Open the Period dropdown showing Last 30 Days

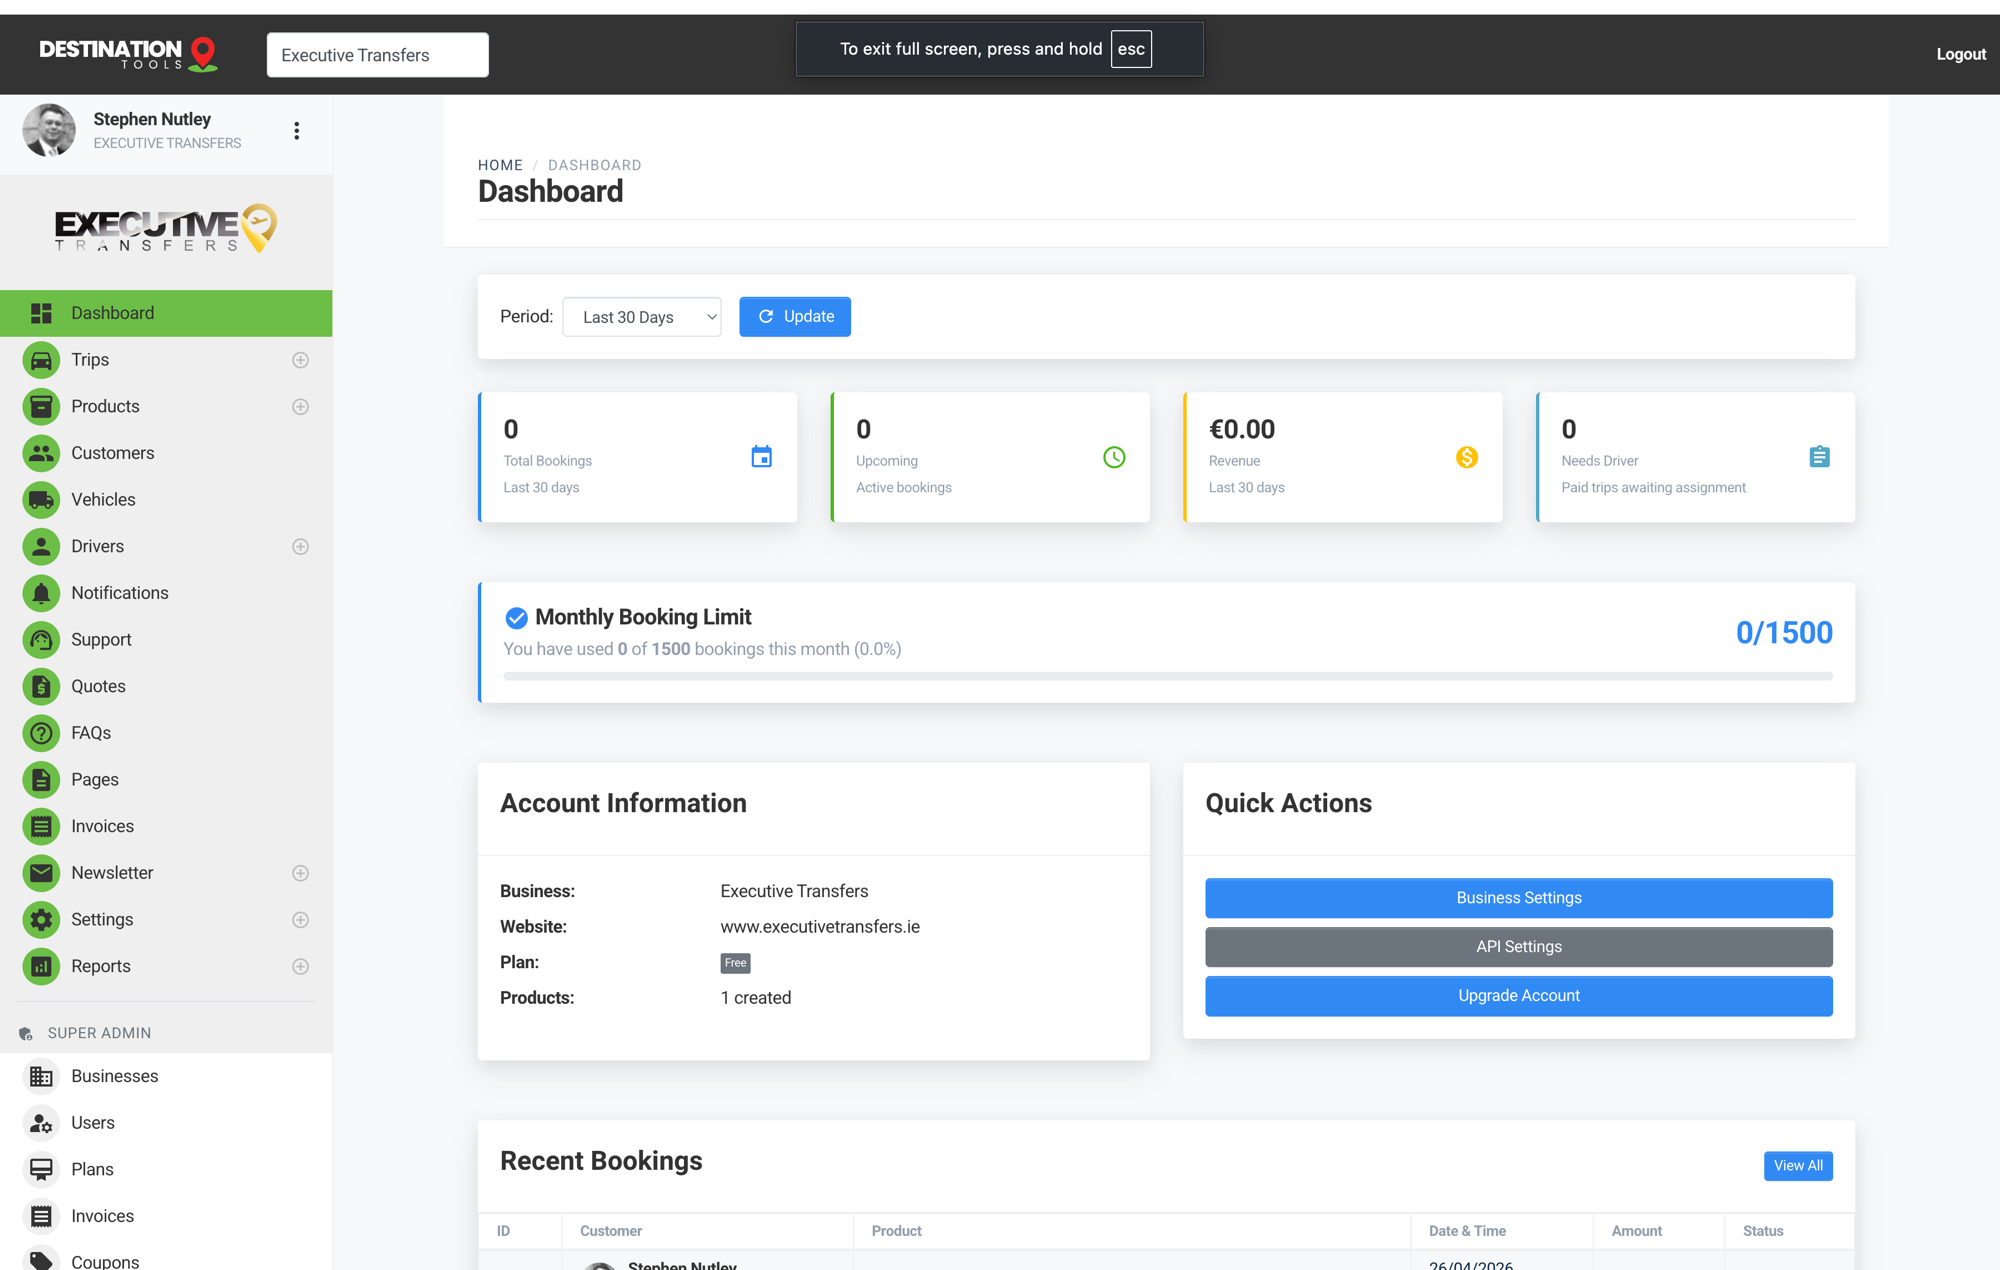(642, 317)
